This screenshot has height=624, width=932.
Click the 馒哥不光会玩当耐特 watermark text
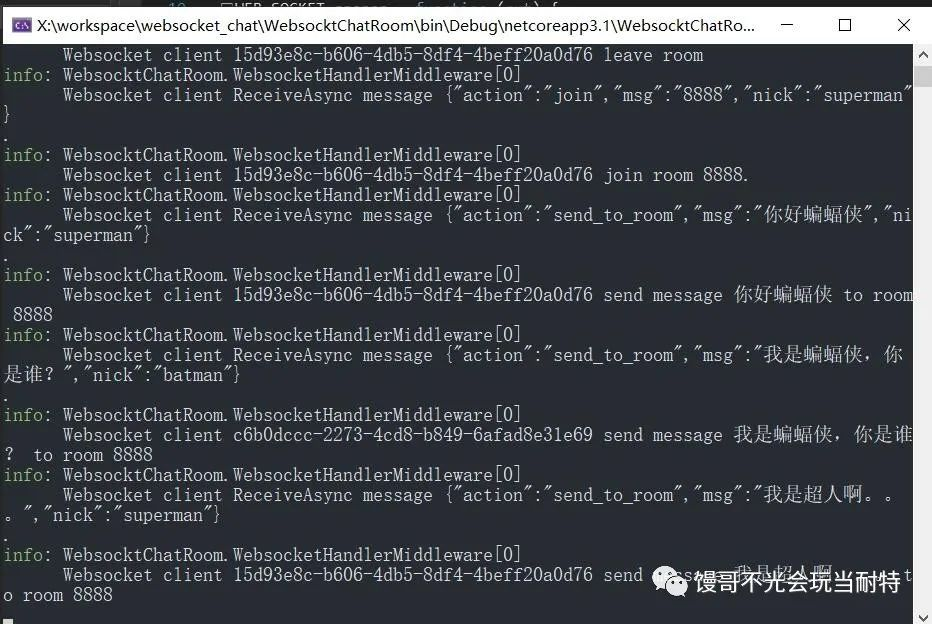[x=798, y=581]
